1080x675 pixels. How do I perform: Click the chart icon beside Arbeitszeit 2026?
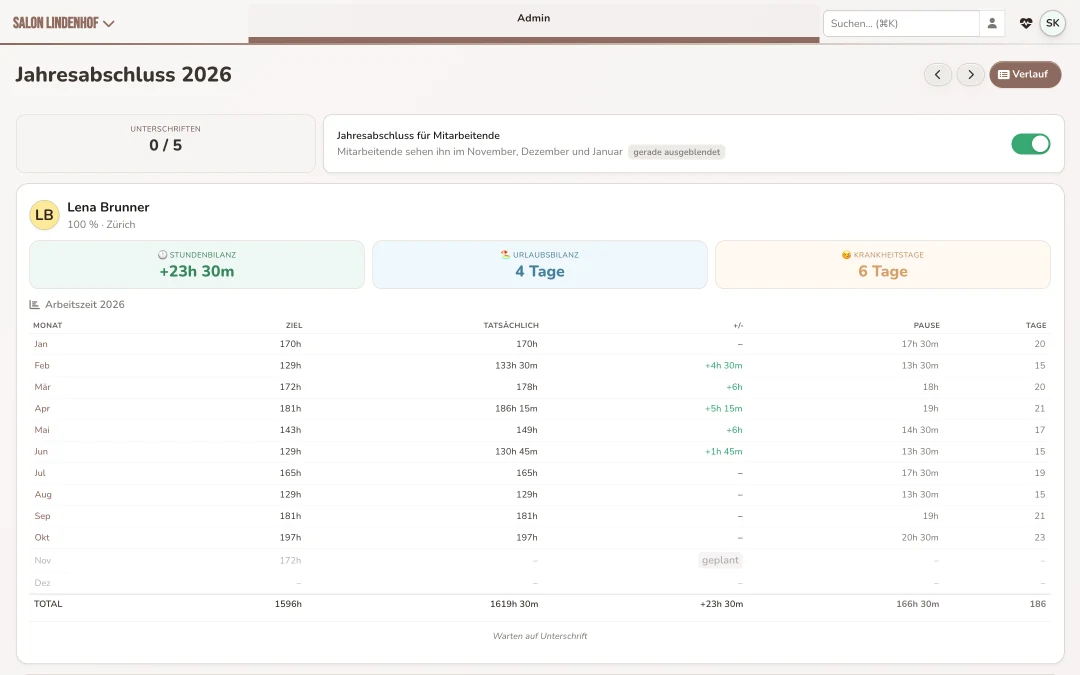[34, 304]
